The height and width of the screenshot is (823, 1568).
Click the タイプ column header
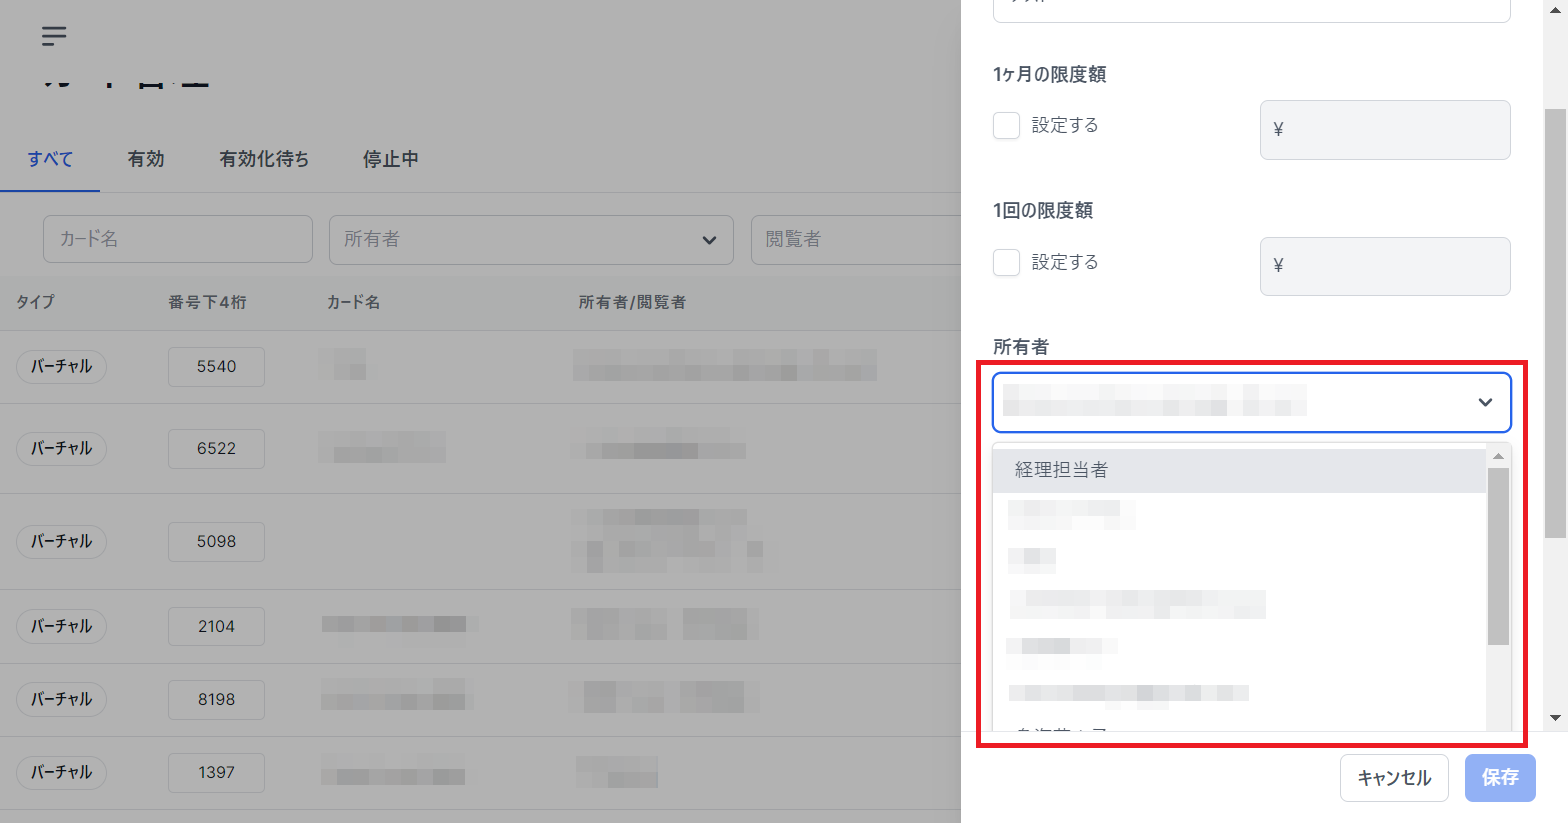coord(35,302)
